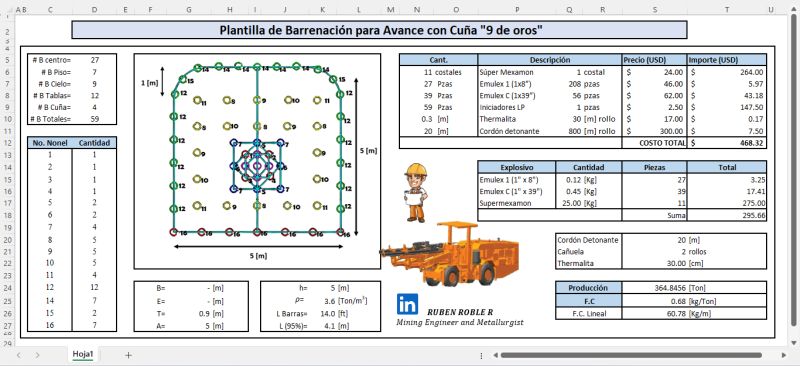The height and width of the screenshot is (366, 800).
Task: Select column header T
Action: 727,10
